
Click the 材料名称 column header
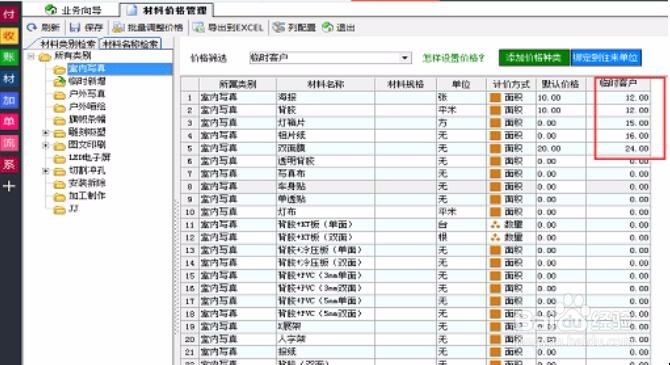click(x=325, y=84)
